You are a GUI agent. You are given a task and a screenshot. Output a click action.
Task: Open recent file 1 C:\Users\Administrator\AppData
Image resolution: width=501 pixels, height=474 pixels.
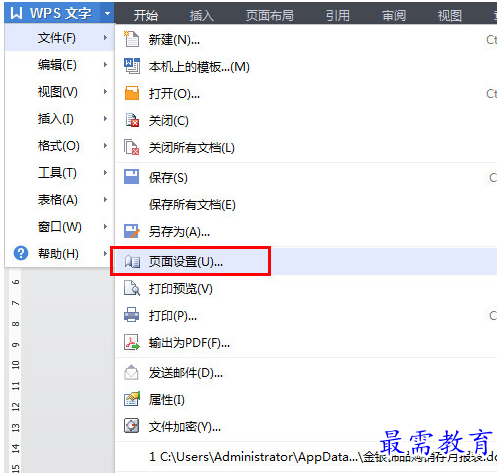(x=306, y=456)
